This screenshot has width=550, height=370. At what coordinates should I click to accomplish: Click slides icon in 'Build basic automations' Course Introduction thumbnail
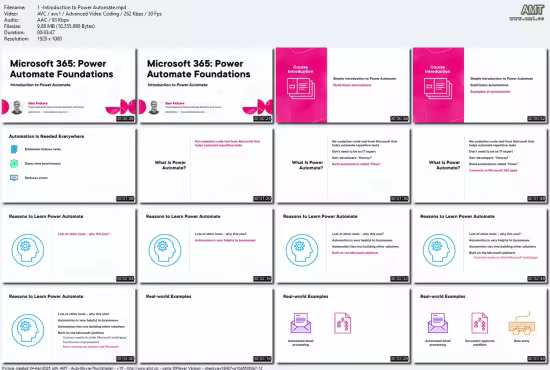click(301, 88)
